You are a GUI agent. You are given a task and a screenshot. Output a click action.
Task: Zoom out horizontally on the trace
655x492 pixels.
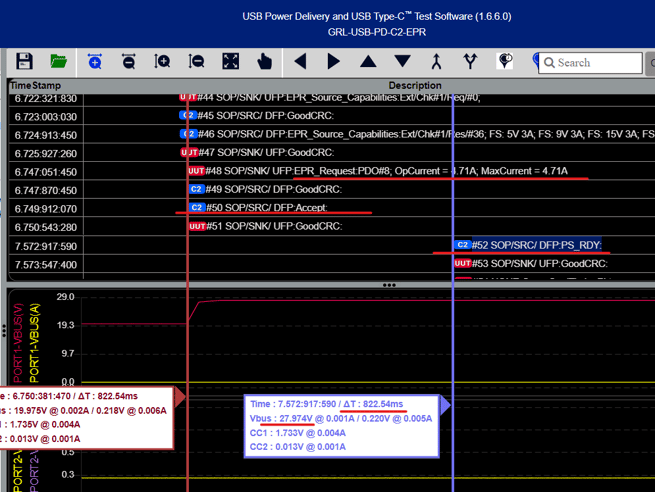click(x=129, y=61)
